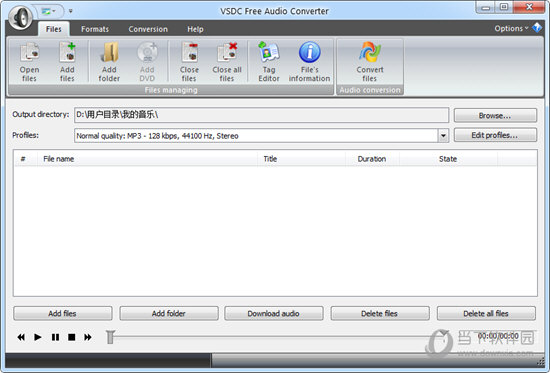Click the Close files ribbon icon

[189, 62]
